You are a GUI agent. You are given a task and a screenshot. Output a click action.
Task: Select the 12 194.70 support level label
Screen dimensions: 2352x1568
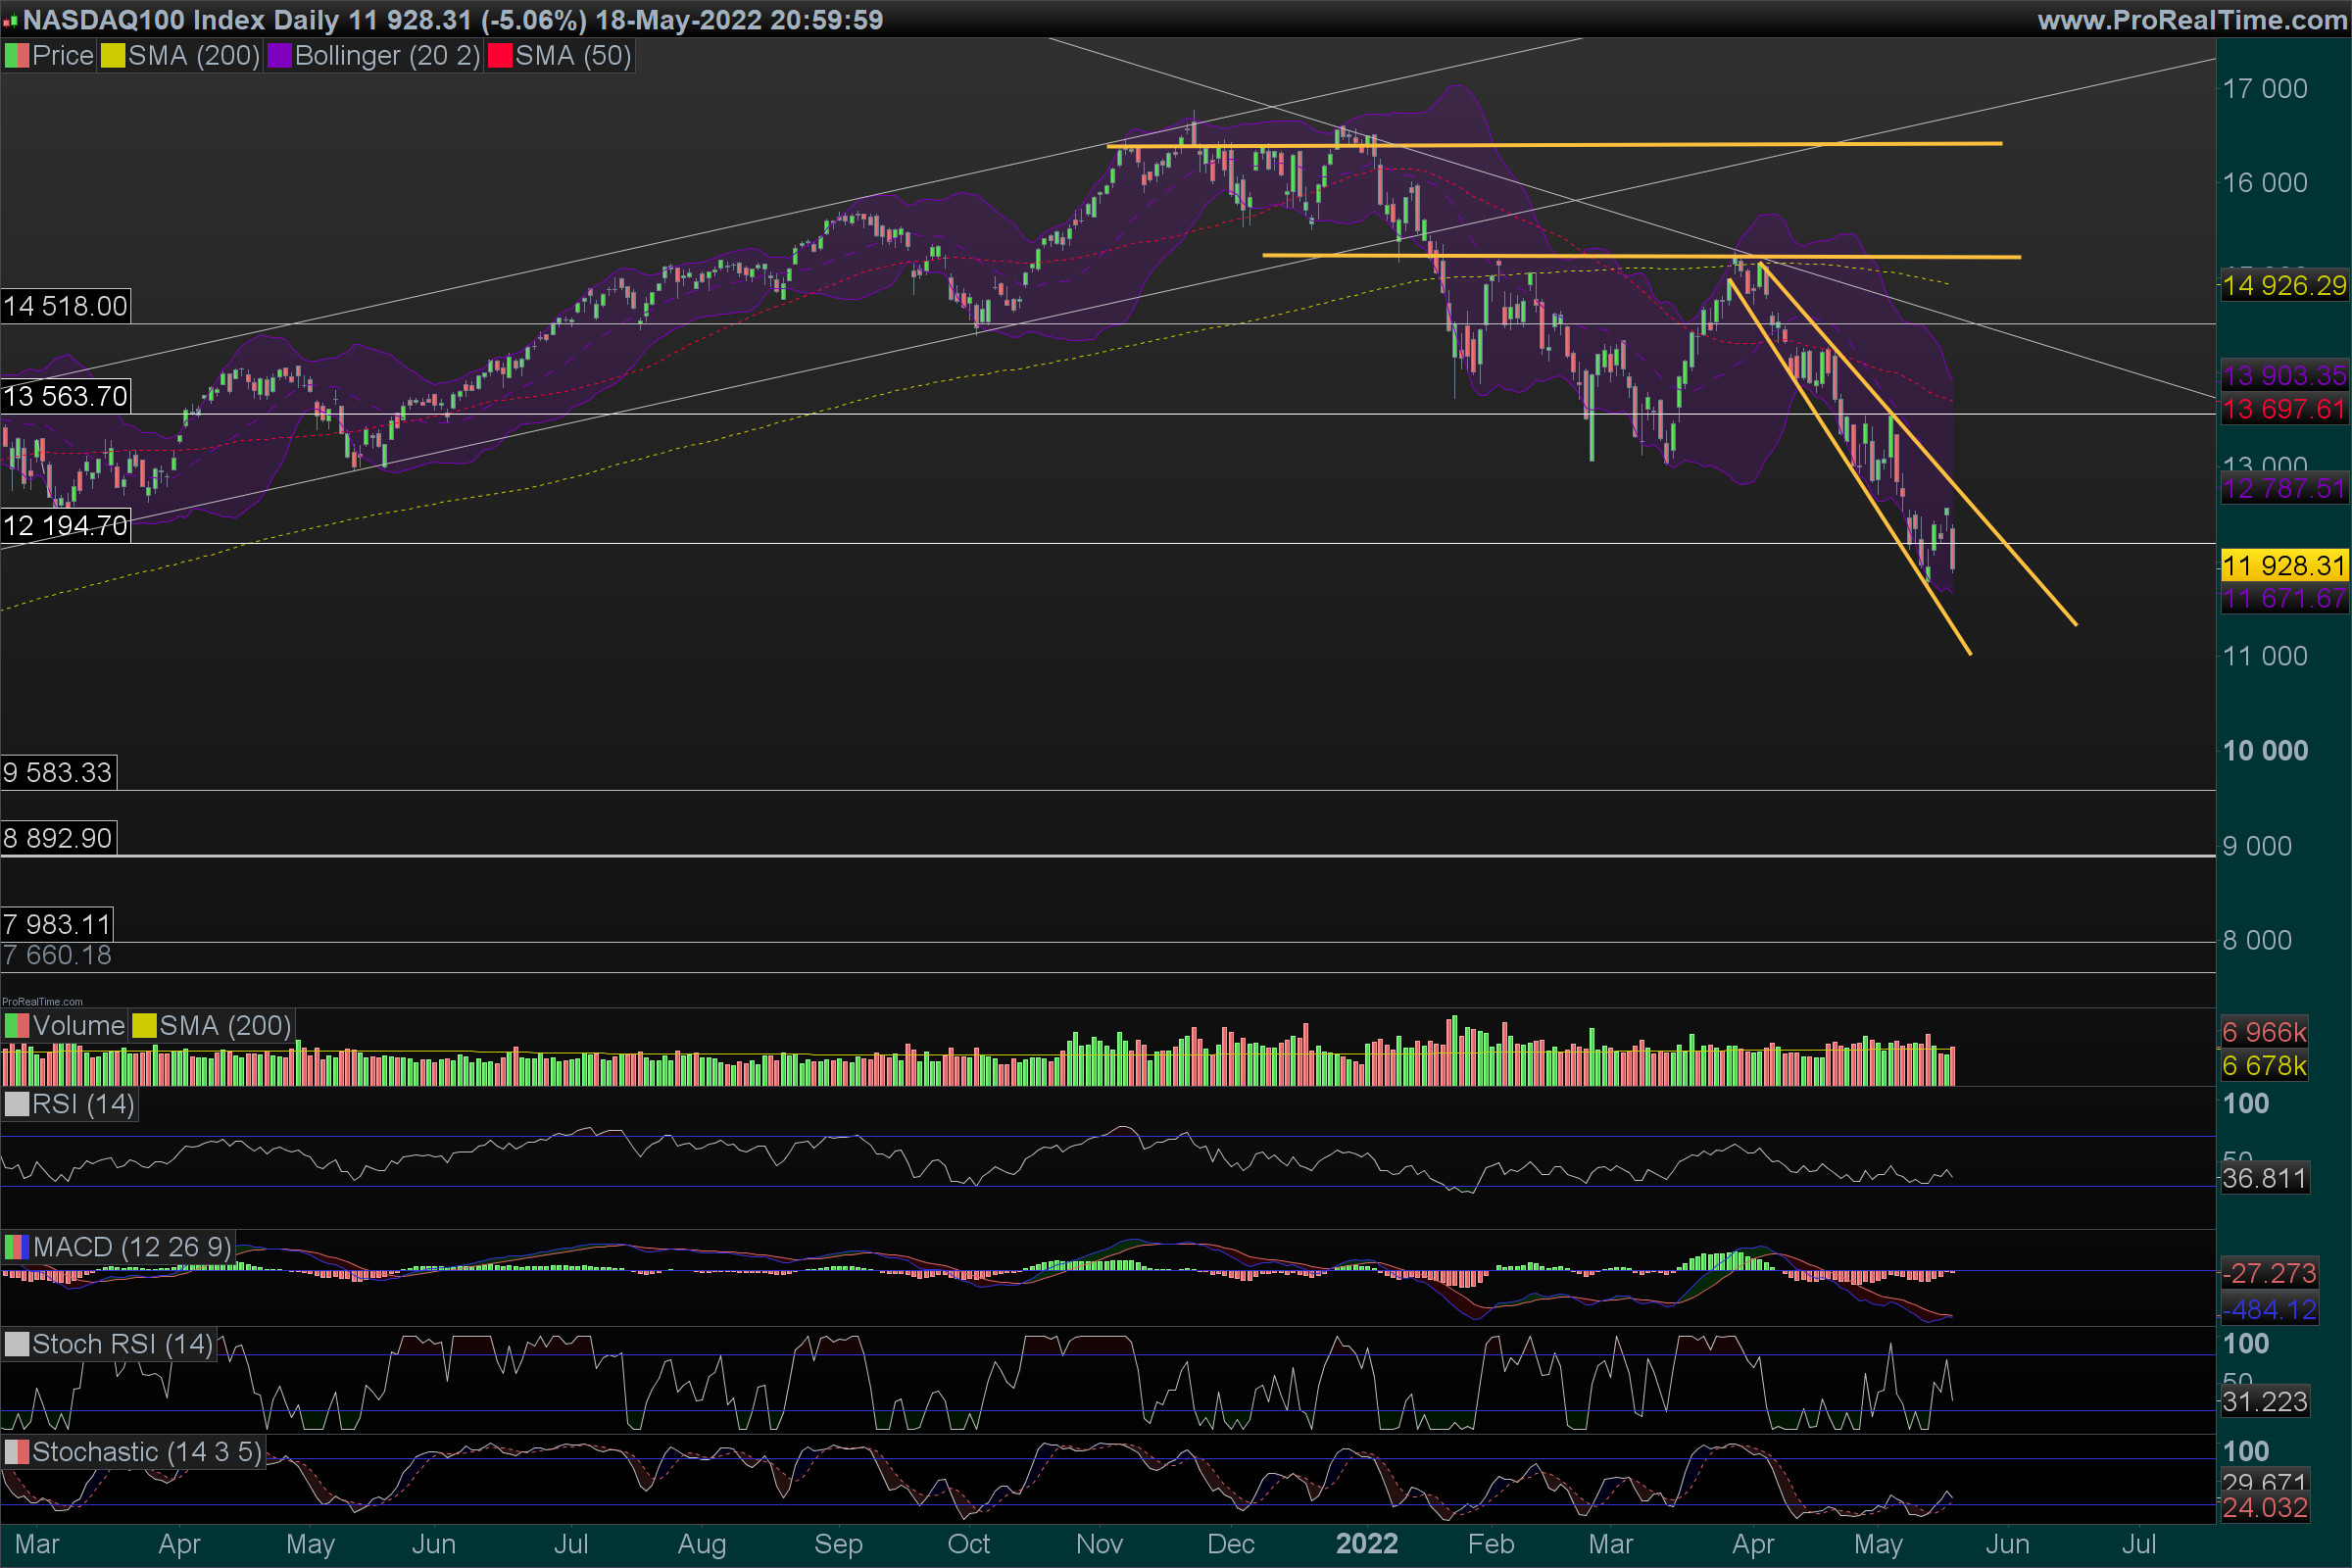tap(66, 525)
